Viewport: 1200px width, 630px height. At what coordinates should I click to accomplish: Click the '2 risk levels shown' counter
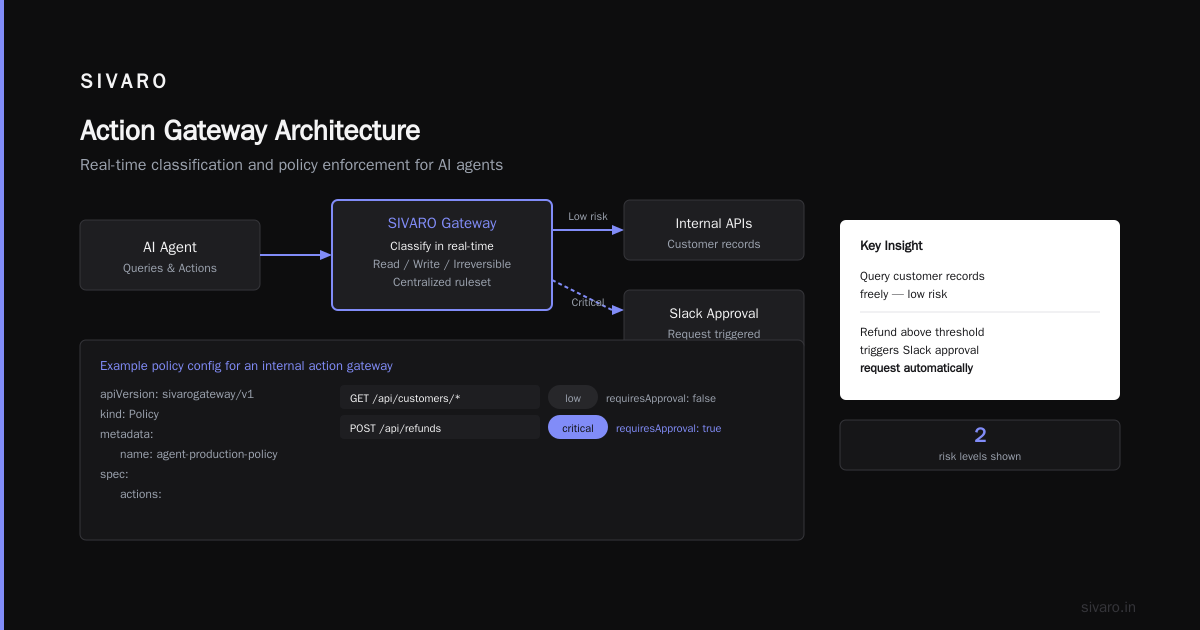(980, 445)
